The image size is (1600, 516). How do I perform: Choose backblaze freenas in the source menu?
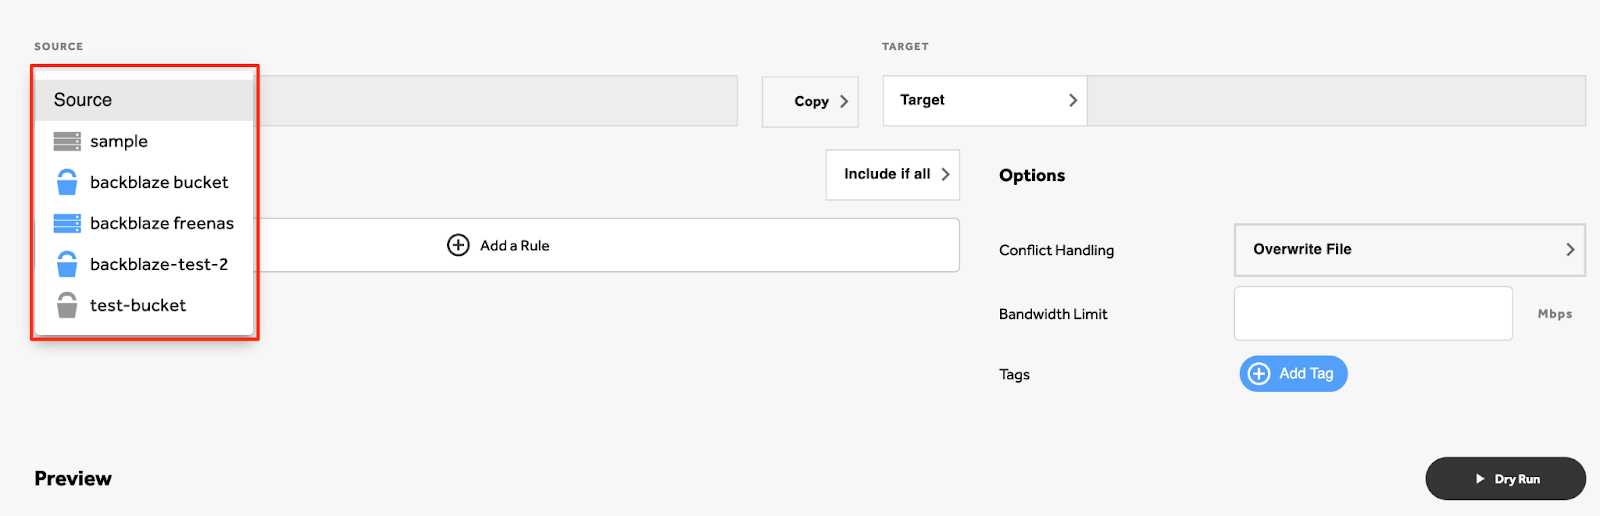tap(144, 223)
